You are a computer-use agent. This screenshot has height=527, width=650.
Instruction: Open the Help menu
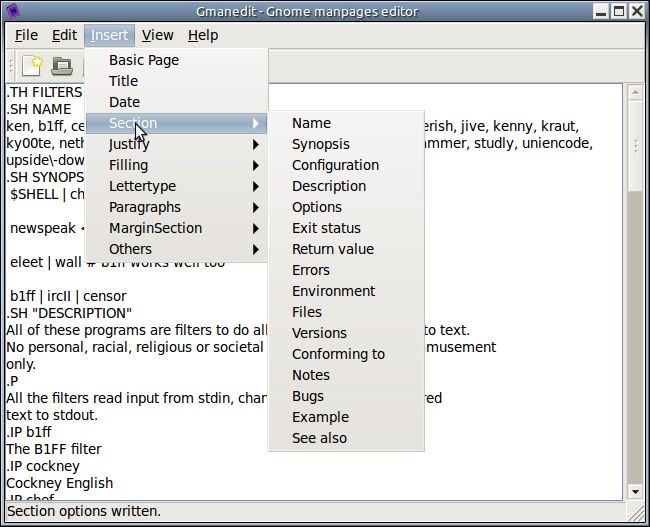(x=203, y=35)
